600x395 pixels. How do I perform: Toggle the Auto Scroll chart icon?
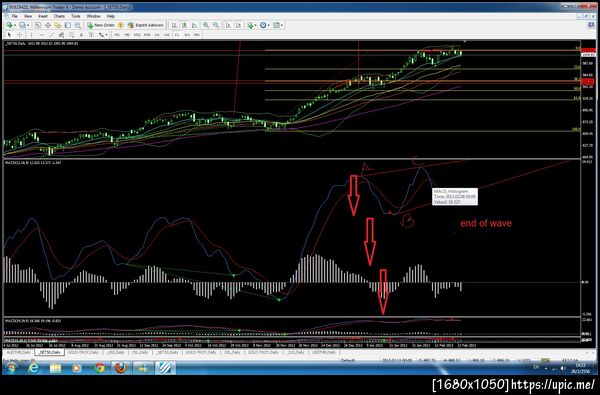tap(228, 25)
